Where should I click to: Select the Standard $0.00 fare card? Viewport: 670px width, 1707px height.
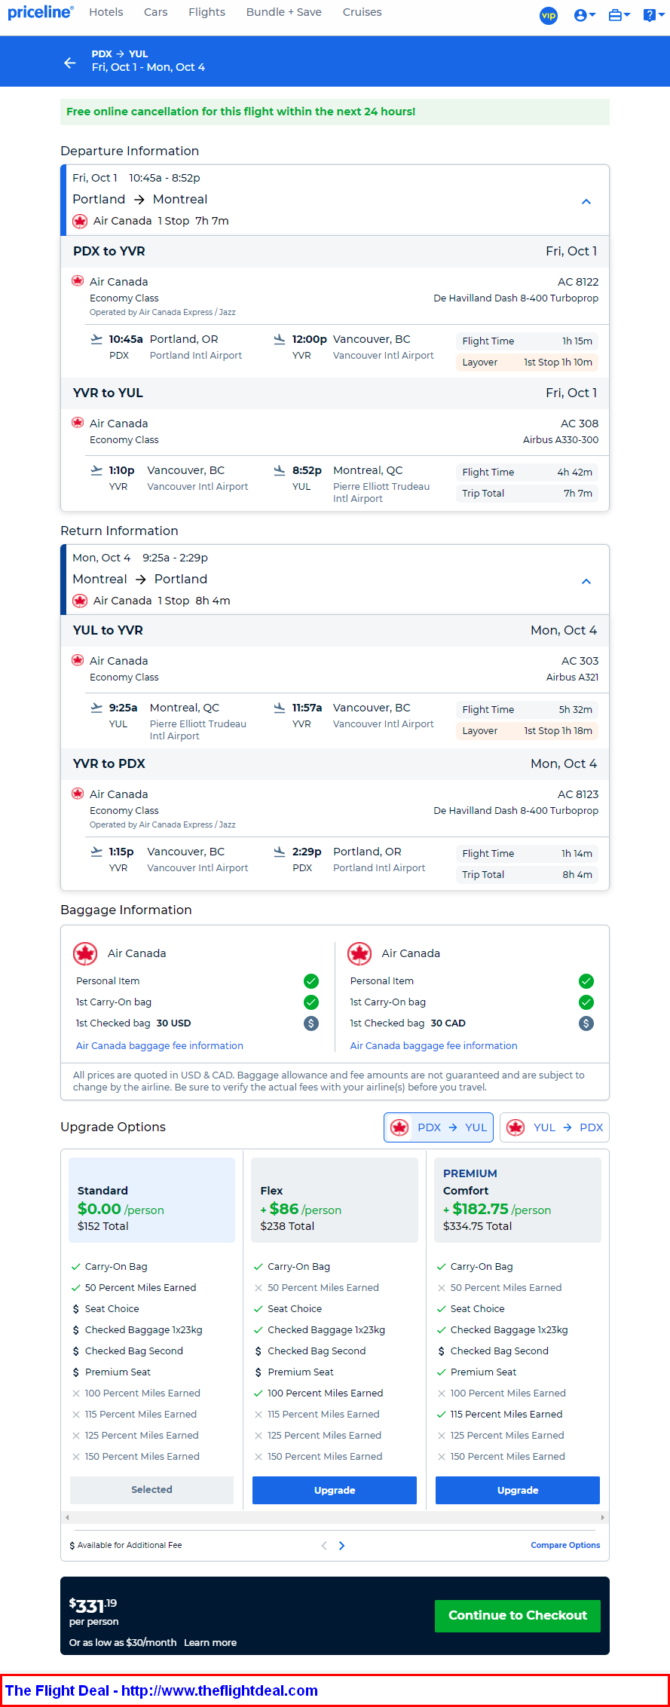[x=152, y=1200]
